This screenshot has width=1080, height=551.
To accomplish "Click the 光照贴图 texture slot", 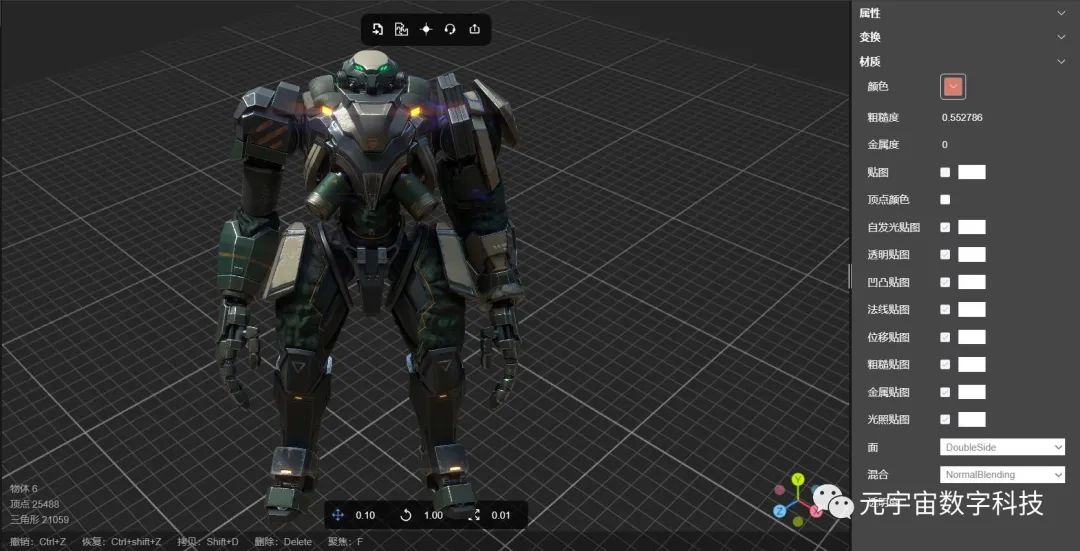I will (x=972, y=419).
